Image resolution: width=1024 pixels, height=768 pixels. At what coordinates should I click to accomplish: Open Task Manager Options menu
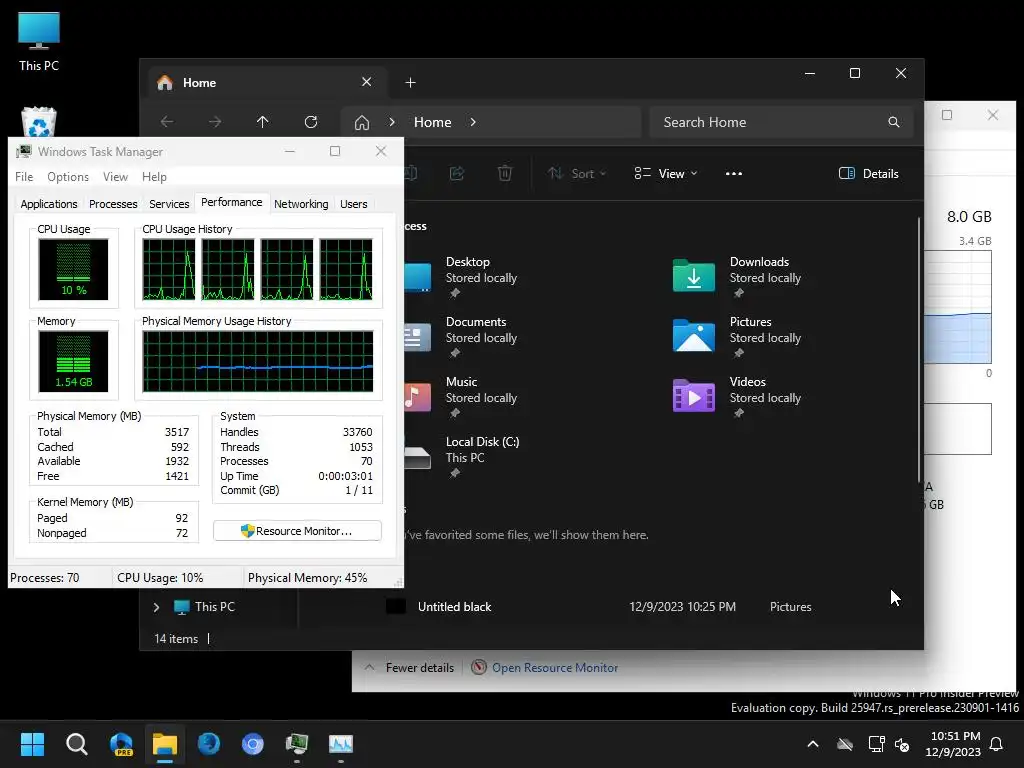tap(68, 177)
